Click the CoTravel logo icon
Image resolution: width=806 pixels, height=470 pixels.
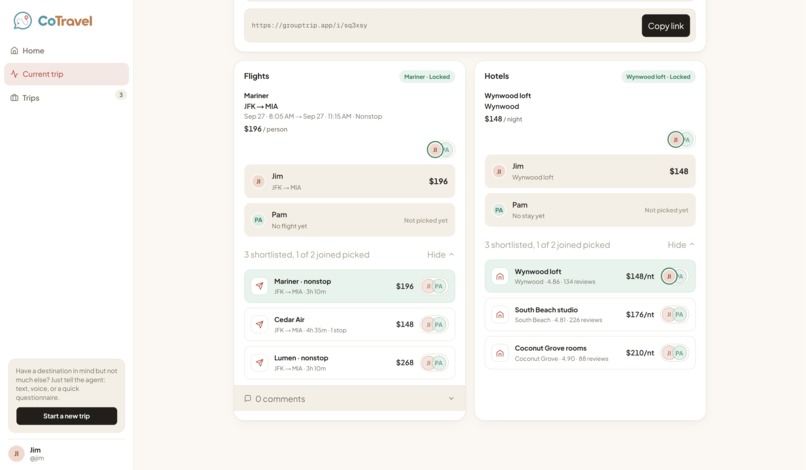click(x=23, y=21)
